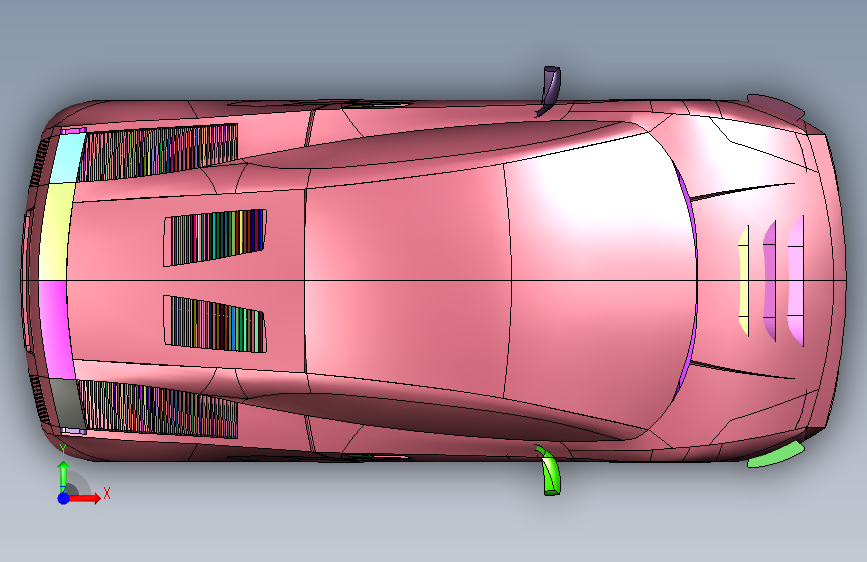Select the central roof panel surface

point(408,280)
